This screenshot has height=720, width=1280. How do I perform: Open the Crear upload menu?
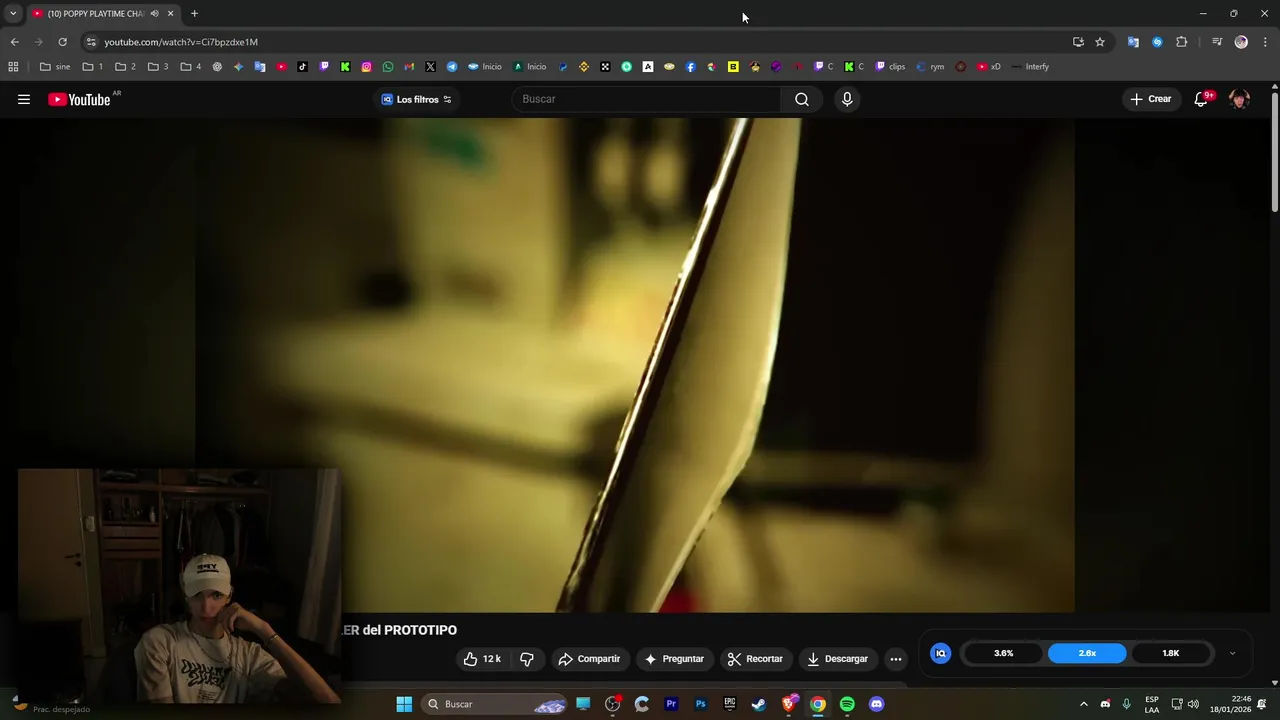click(x=1150, y=99)
